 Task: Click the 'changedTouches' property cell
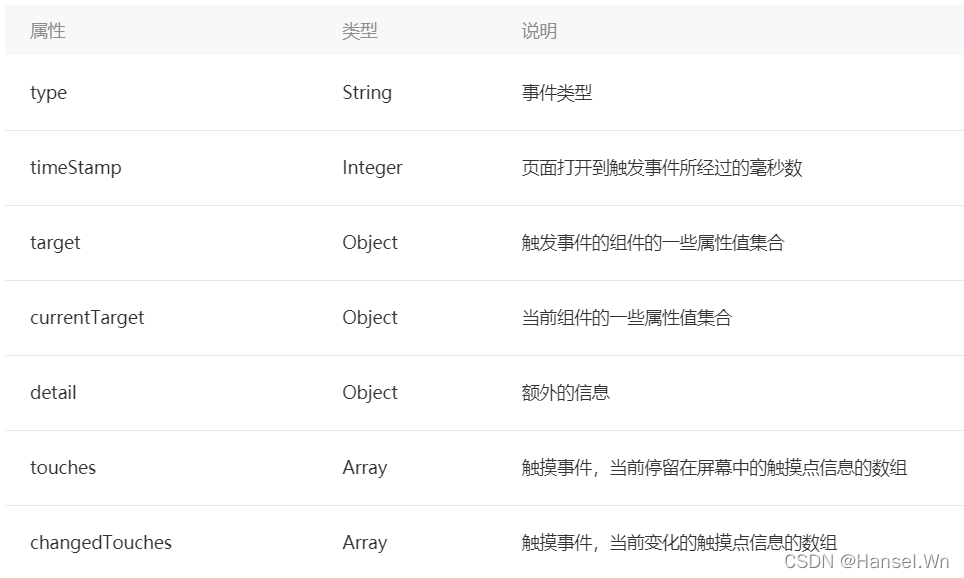click(101, 542)
